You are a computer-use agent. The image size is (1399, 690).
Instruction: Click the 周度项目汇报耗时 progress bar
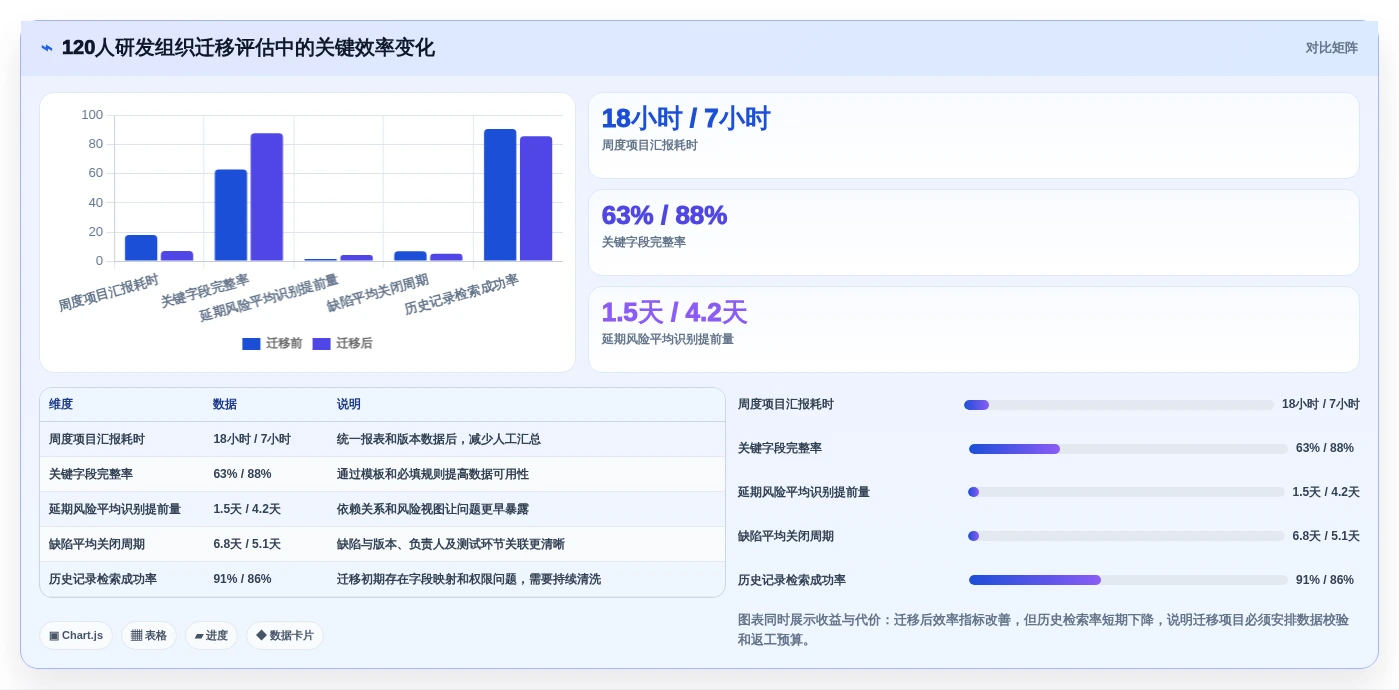pos(1119,405)
